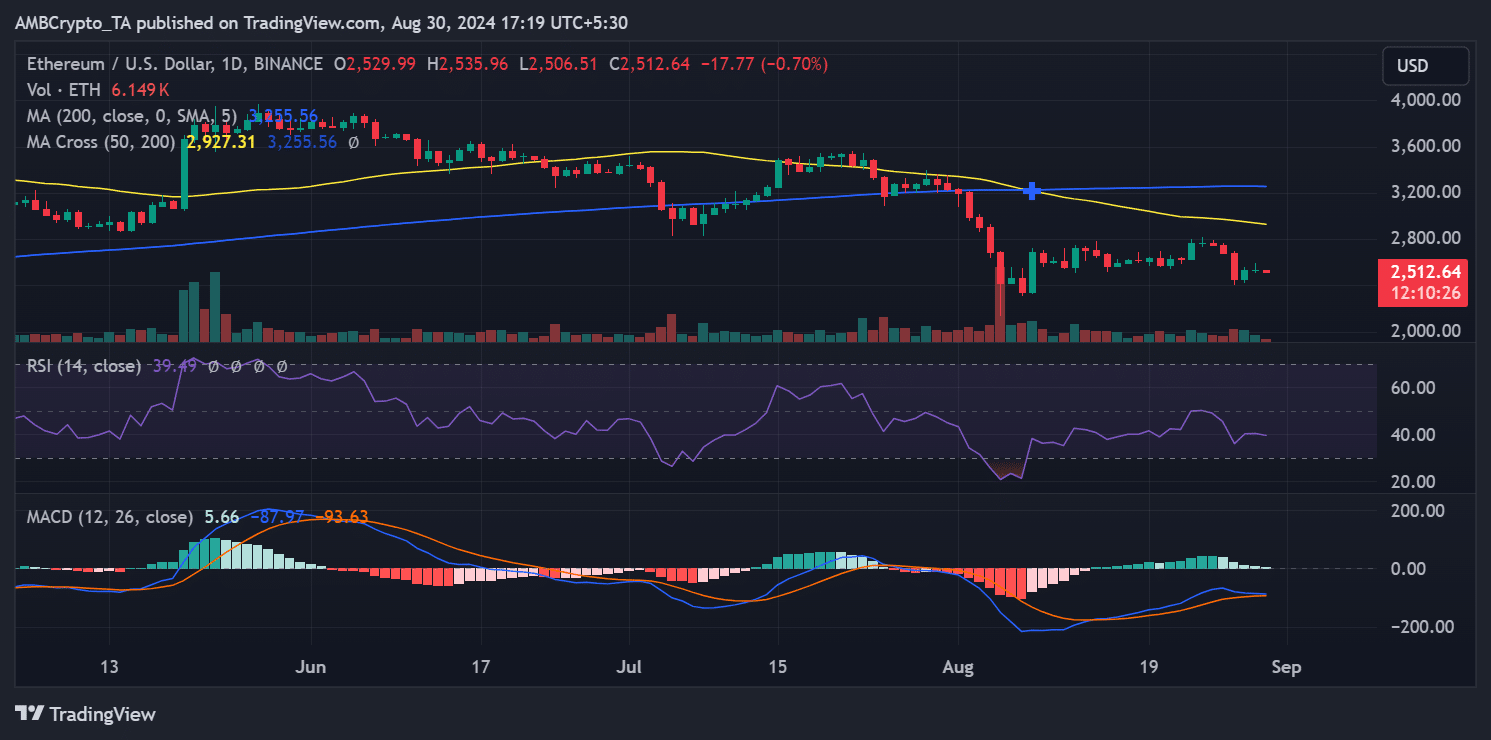1491x740 pixels.
Task: Click the MA cross marker on chart
Action: pyautogui.click(x=1032, y=190)
